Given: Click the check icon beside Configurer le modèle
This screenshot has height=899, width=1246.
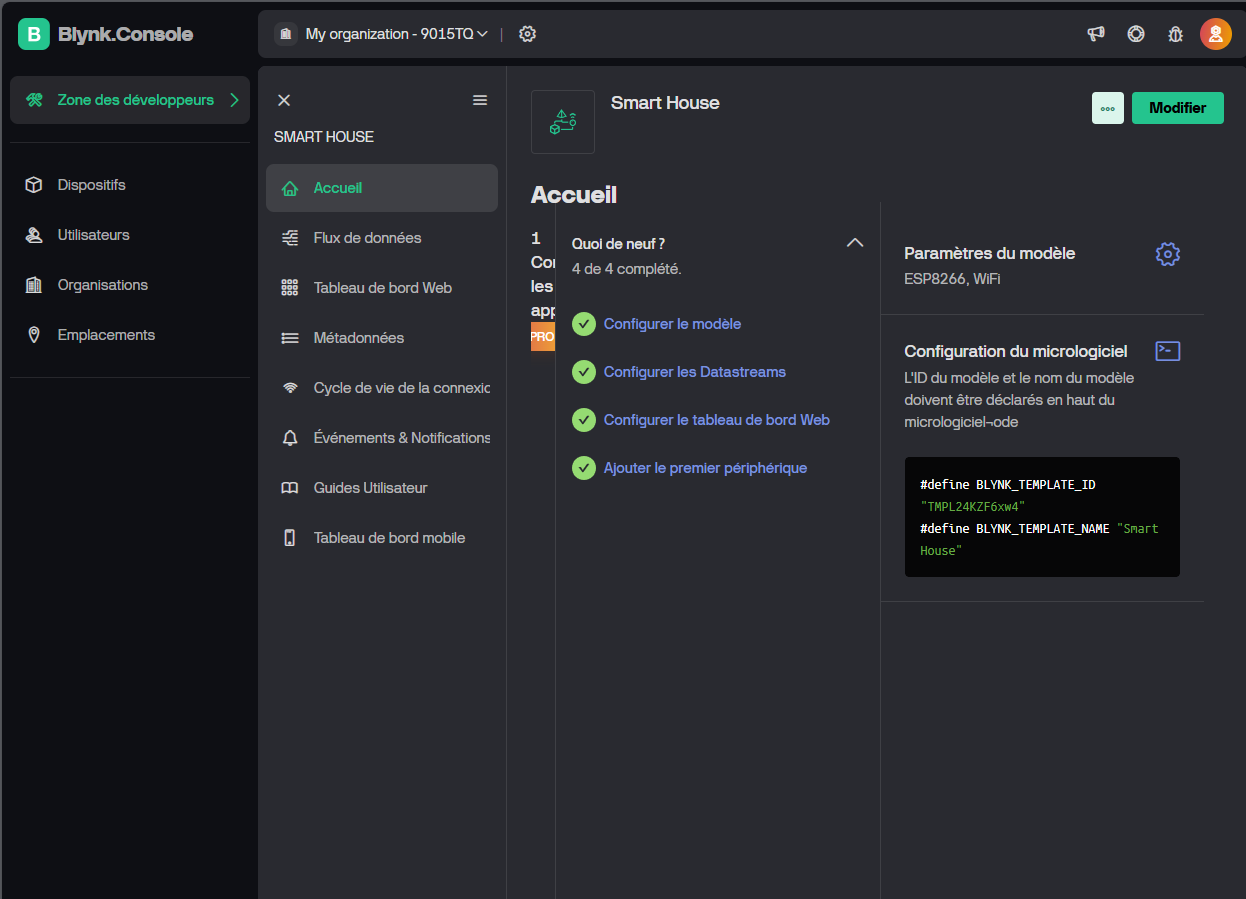Looking at the screenshot, I should click(x=584, y=324).
